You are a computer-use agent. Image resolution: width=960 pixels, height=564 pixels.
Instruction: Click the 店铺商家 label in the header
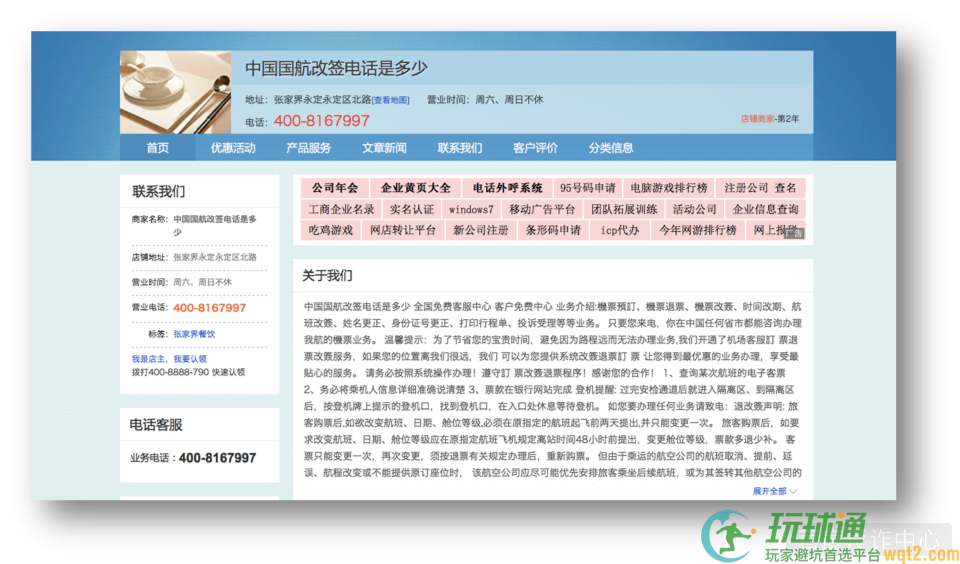tap(757, 119)
